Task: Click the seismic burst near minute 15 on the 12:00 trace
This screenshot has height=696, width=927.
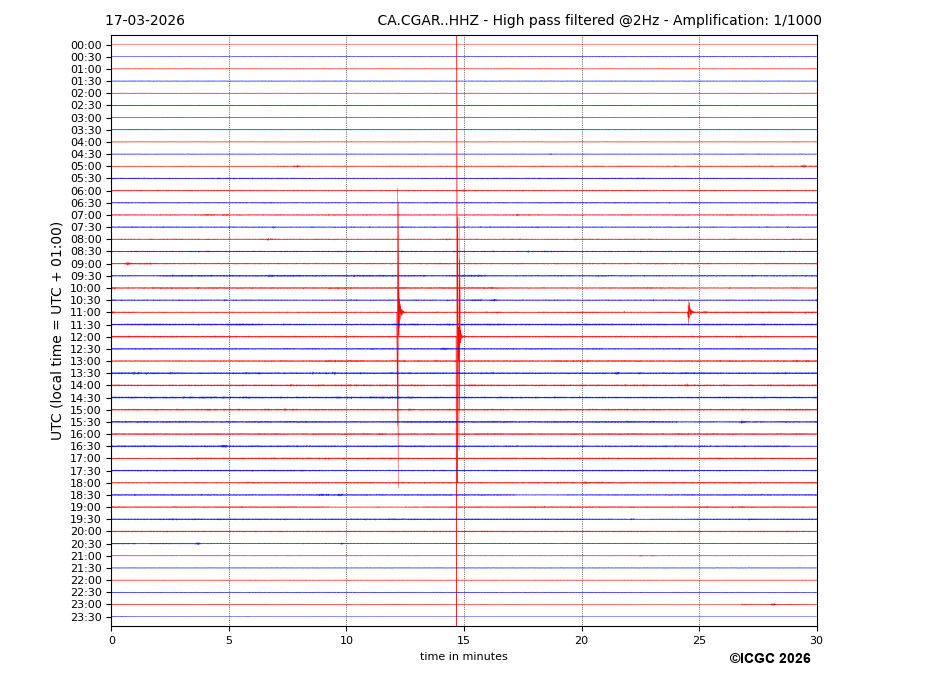Action: pos(459,336)
